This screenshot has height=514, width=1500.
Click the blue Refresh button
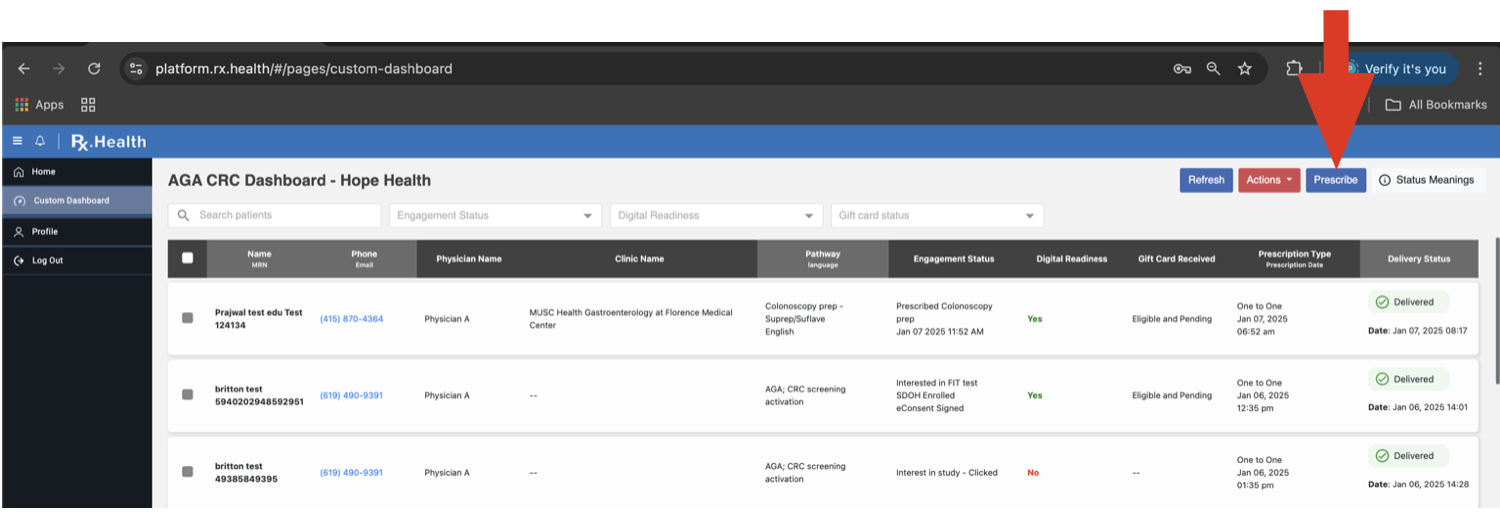click(x=1206, y=180)
